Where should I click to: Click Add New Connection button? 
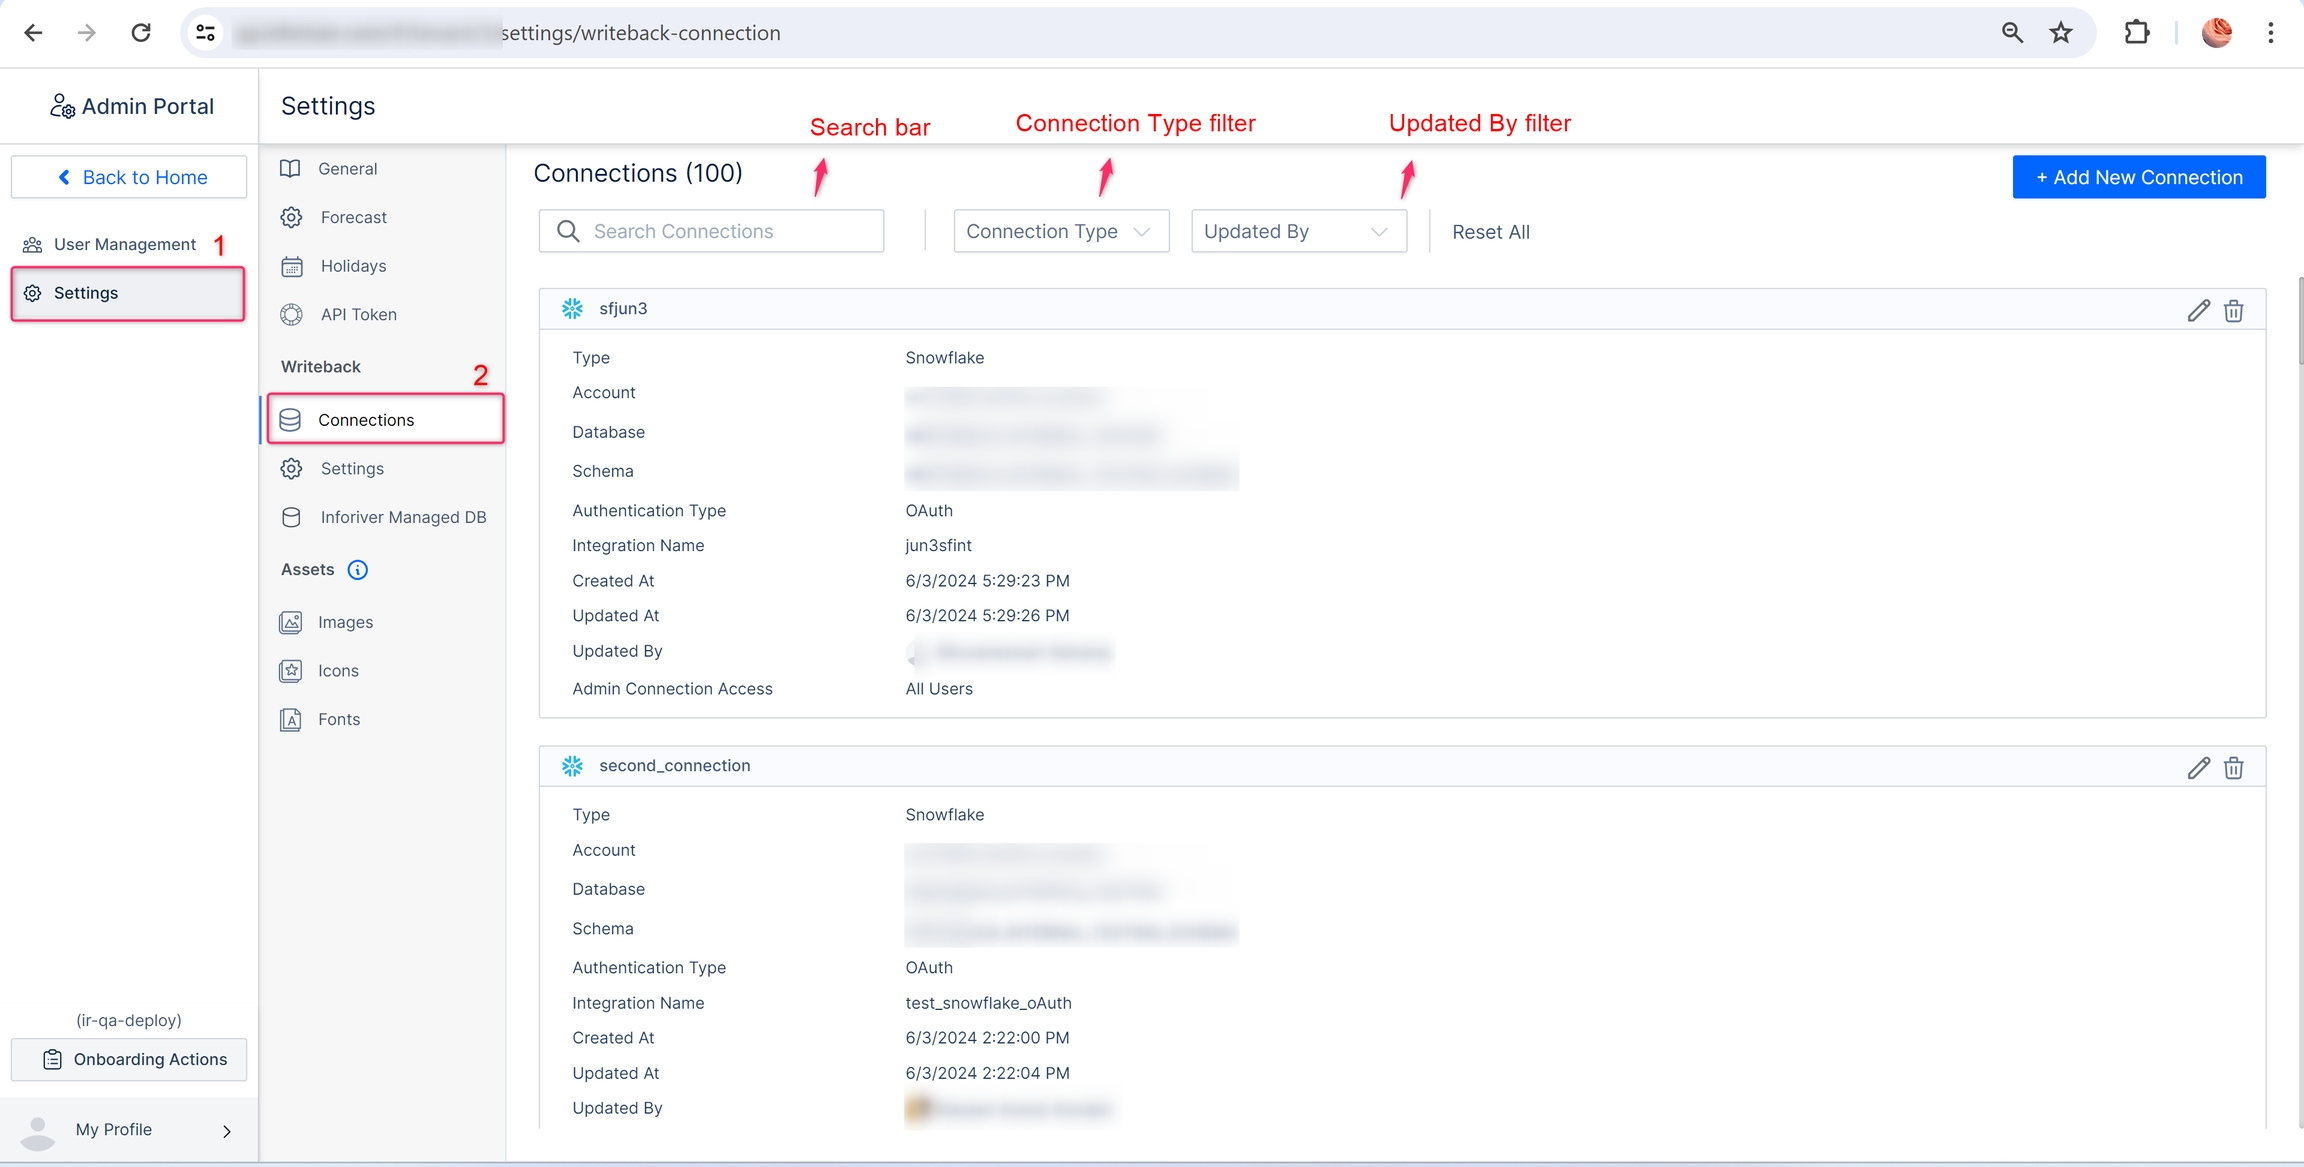point(2138,178)
